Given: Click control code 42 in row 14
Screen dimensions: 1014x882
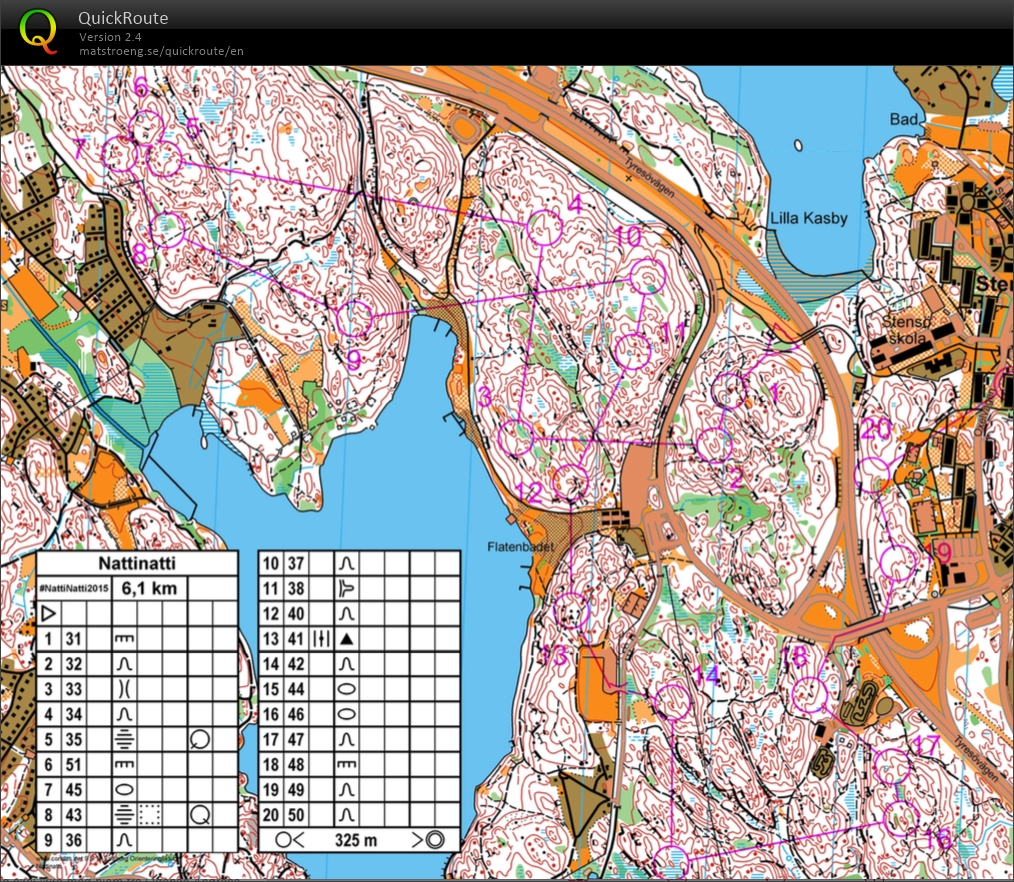Looking at the screenshot, I should tap(296, 664).
